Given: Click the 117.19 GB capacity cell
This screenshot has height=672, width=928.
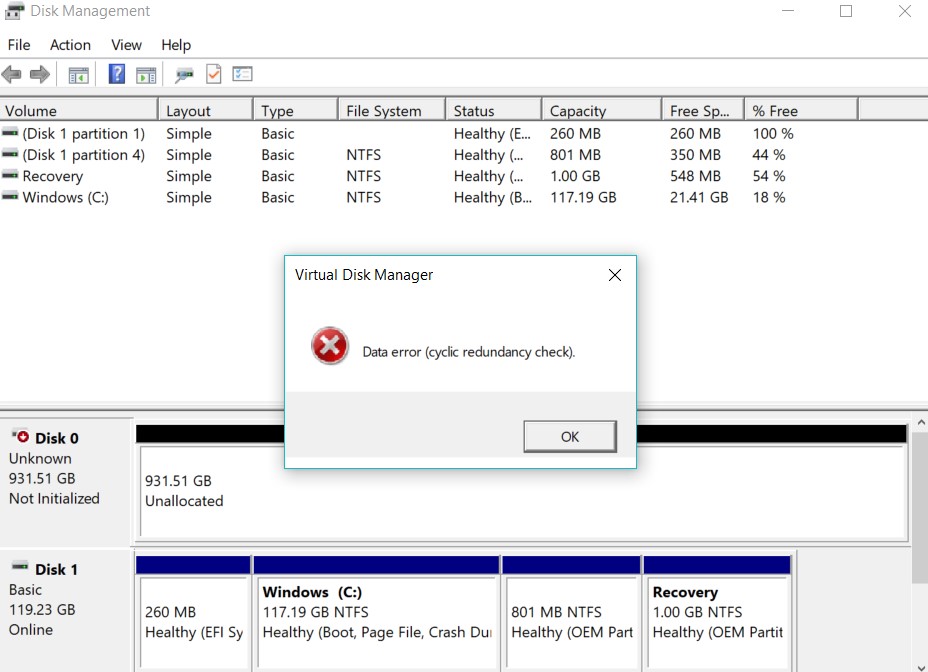Looking at the screenshot, I should pos(583,198).
